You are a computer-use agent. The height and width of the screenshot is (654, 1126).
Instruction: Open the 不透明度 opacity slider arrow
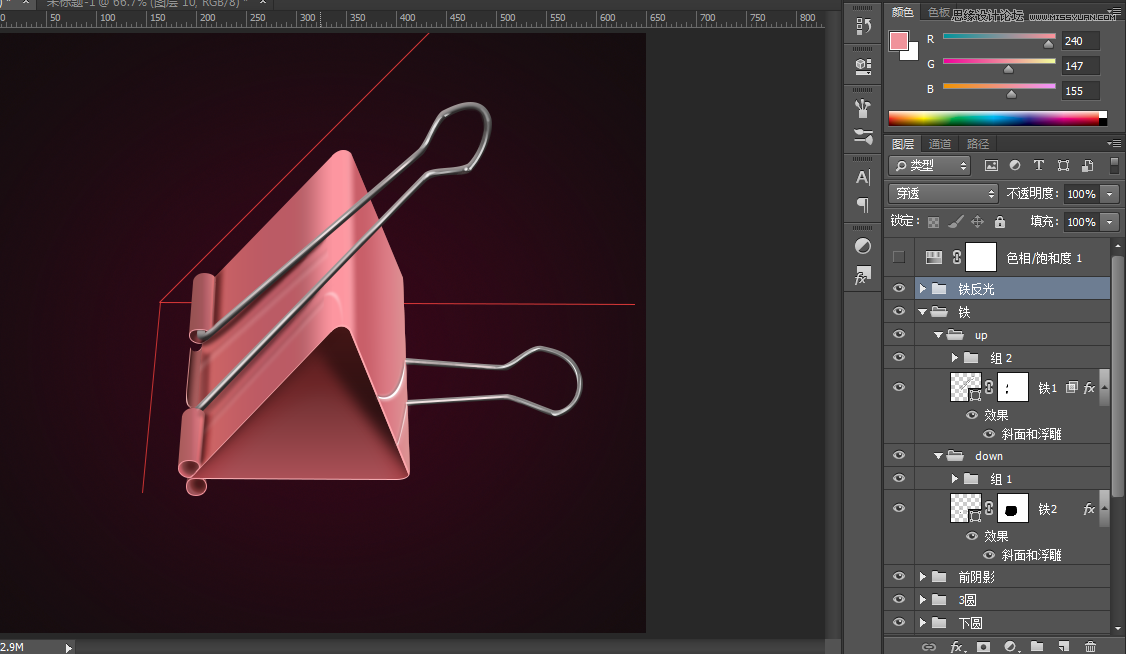coord(1110,194)
